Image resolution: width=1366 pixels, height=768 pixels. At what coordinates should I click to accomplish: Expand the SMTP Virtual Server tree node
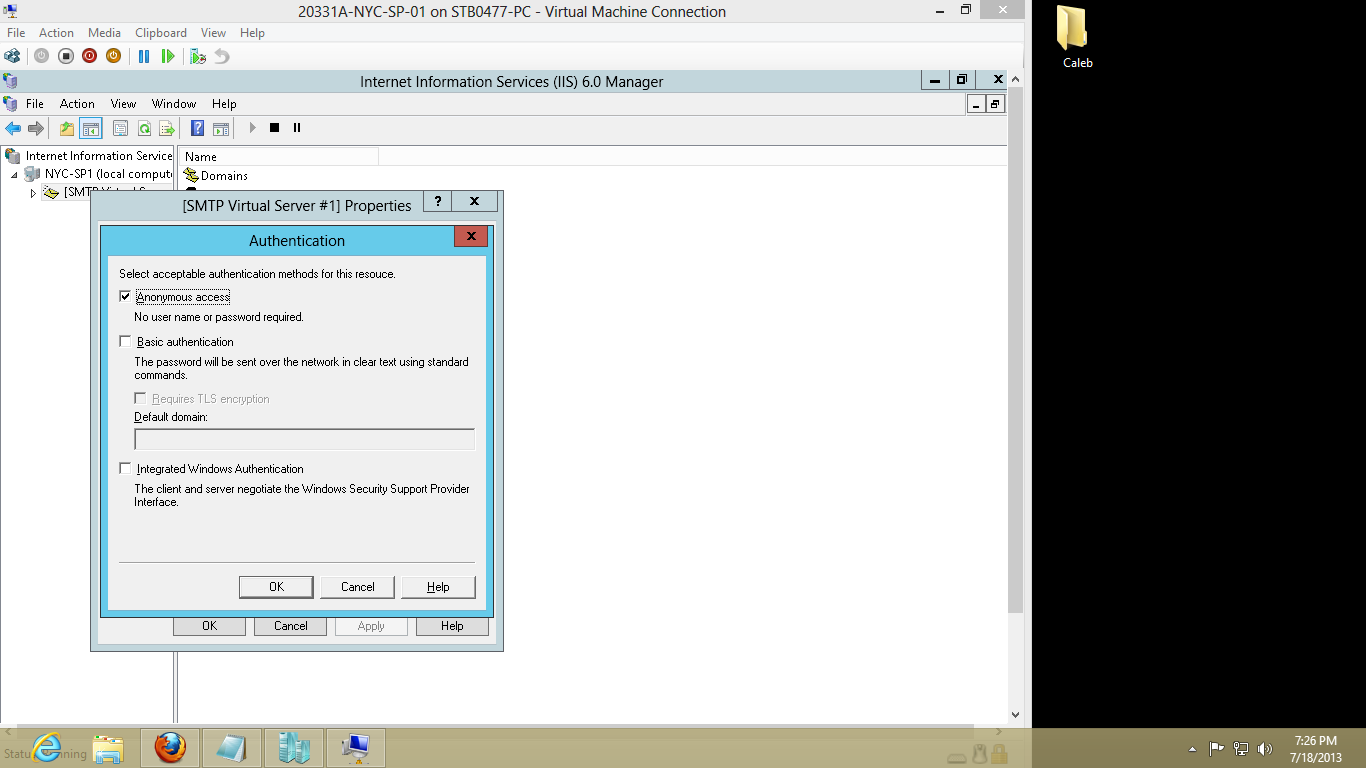point(33,193)
